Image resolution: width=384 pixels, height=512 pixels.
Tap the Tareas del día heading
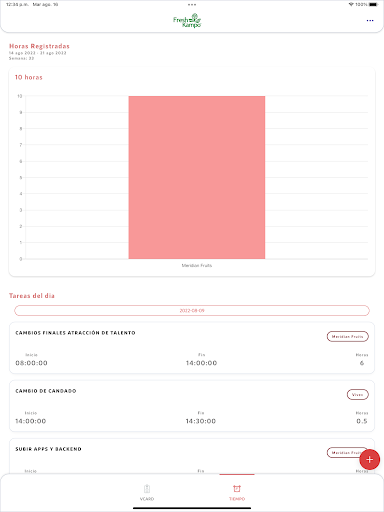tap(32, 296)
